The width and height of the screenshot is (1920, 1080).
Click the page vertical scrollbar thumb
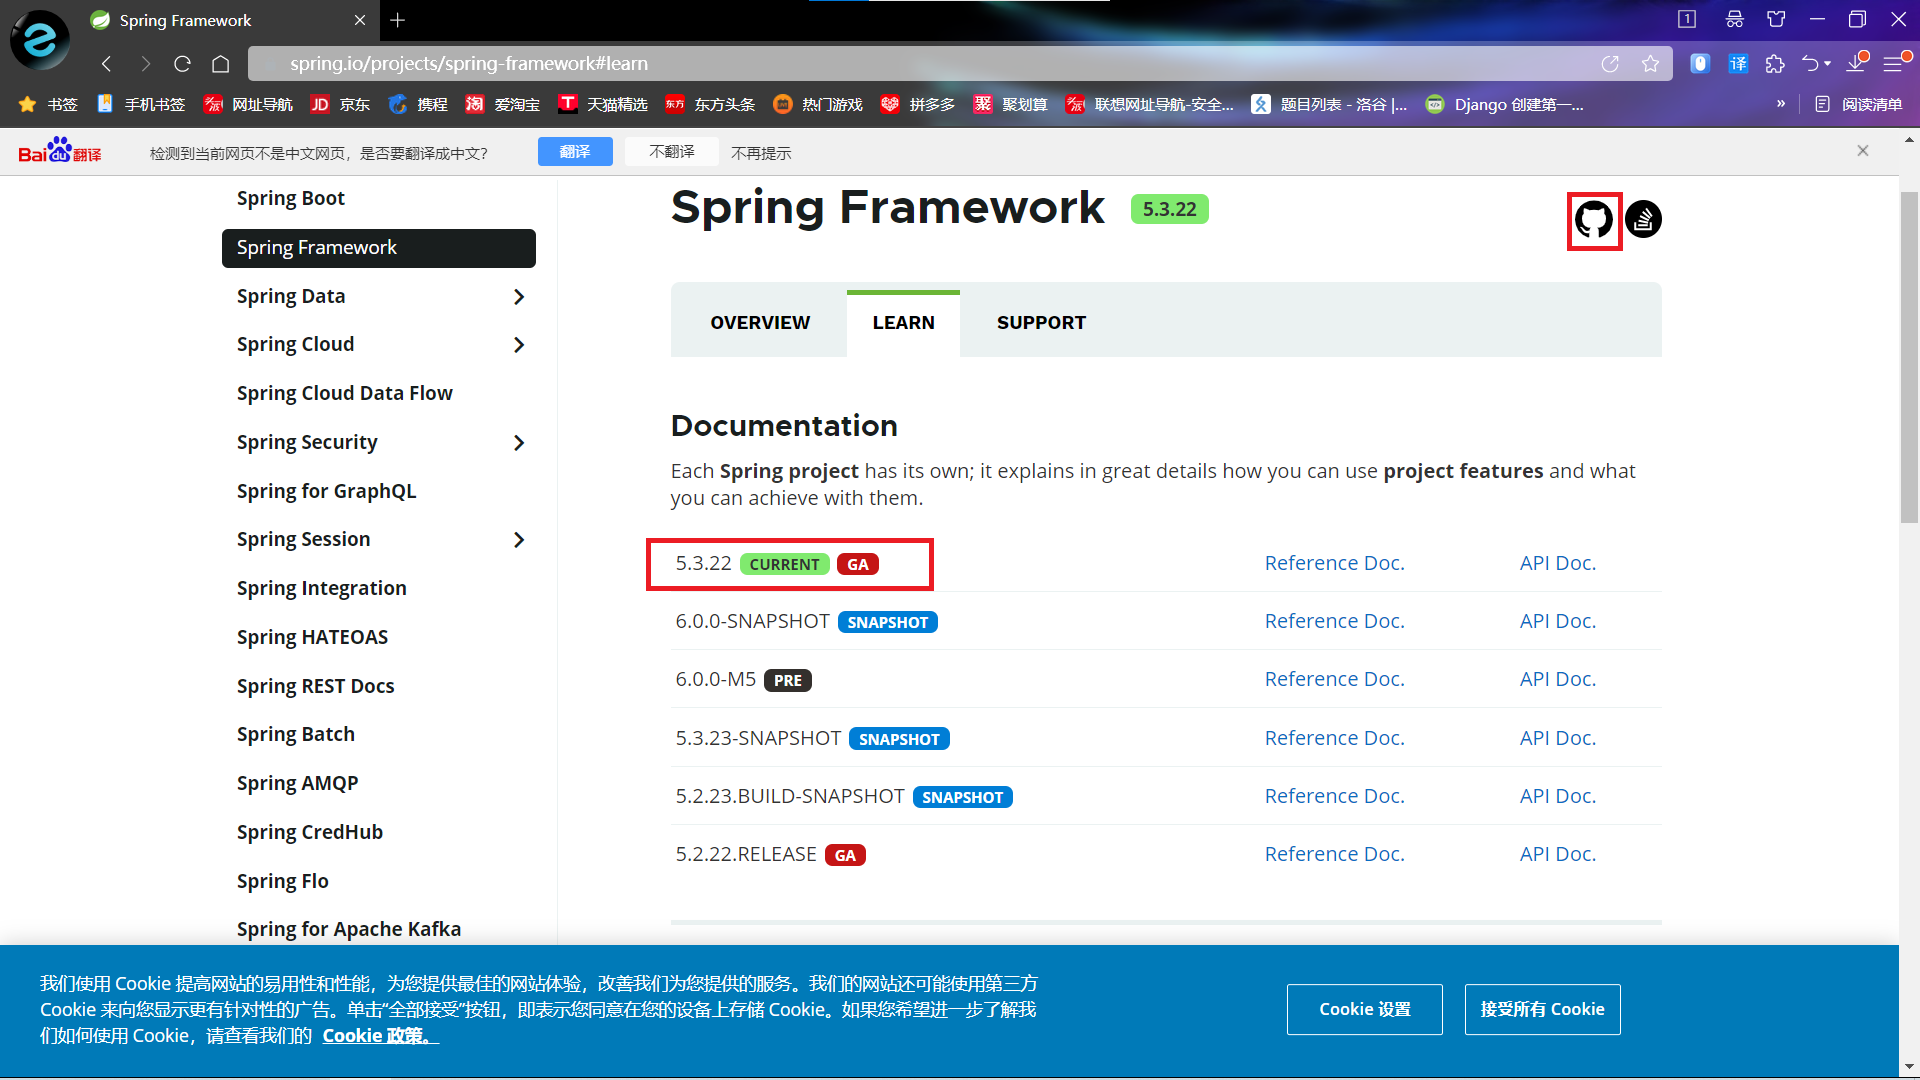(x=1909, y=355)
